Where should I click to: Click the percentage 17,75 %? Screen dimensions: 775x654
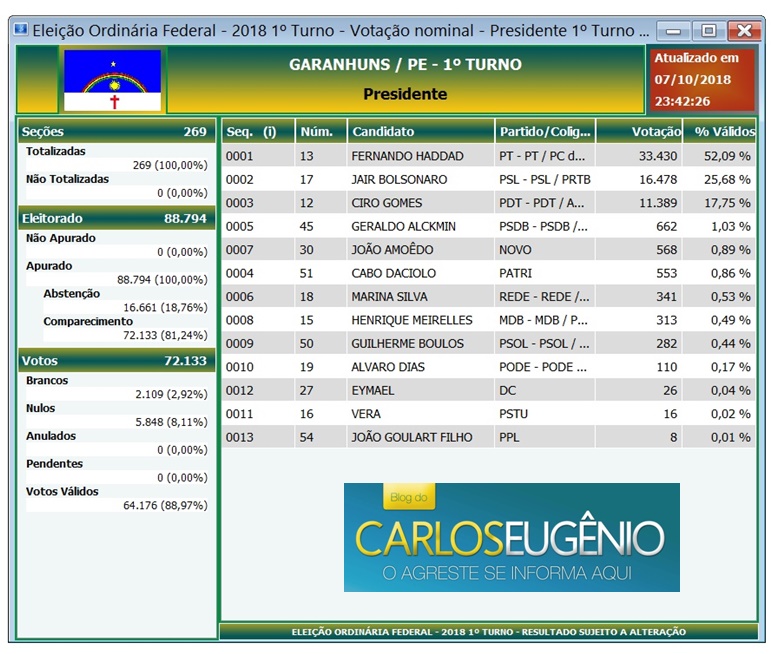(x=727, y=203)
